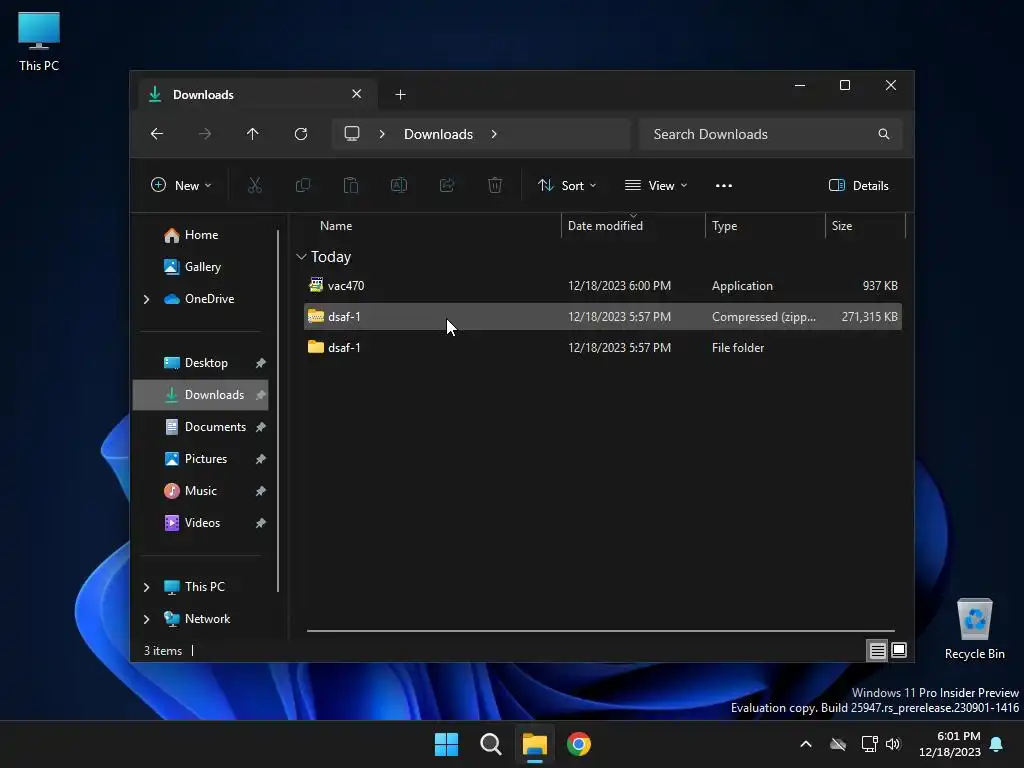
Task: Go back using the back arrow
Action: [x=157, y=134]
